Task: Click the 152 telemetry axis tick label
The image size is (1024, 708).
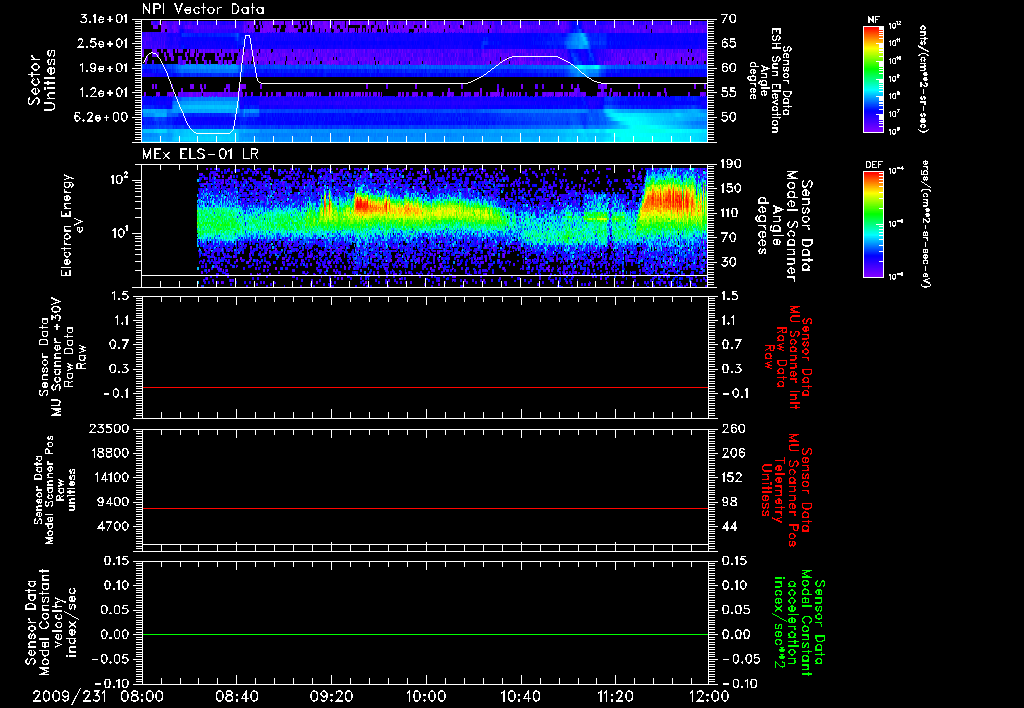Action: pyautogui.click(x=733, y=477)
